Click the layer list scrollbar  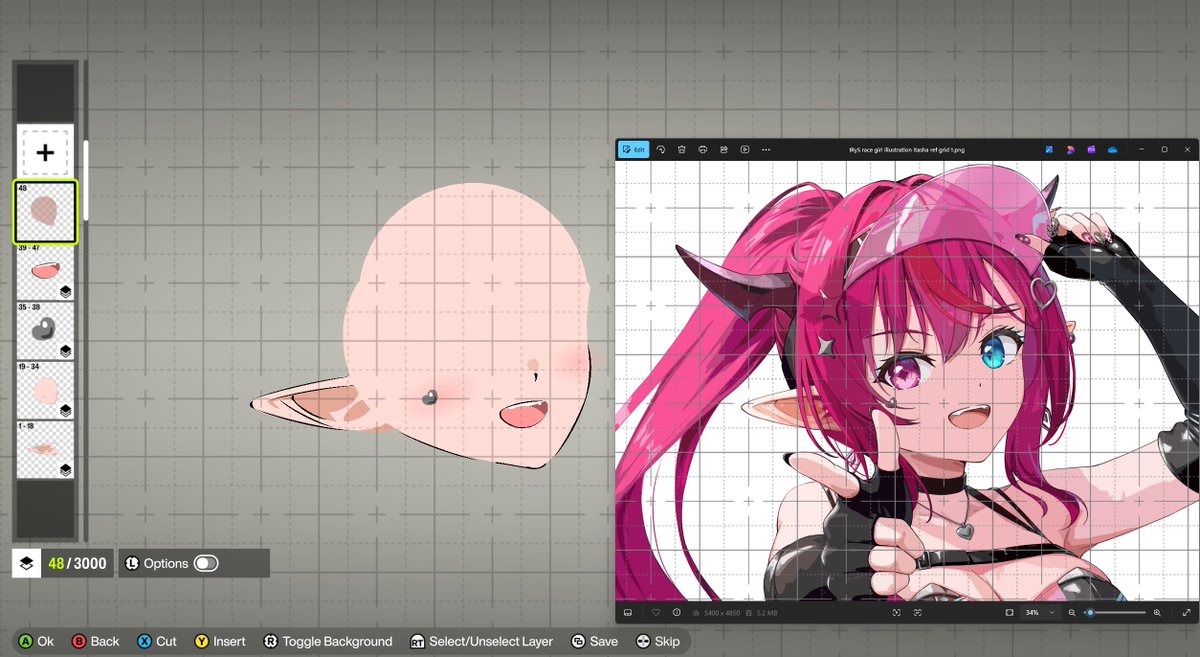[x=86, y=180]
